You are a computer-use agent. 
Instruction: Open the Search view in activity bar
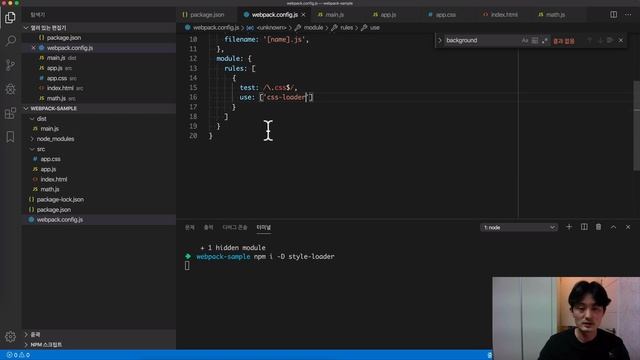pos(11,40)
